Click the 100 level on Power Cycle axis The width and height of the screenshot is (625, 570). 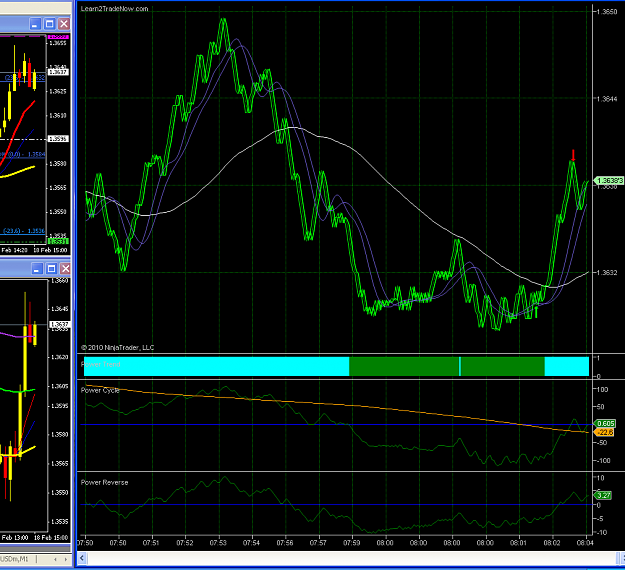602,389
